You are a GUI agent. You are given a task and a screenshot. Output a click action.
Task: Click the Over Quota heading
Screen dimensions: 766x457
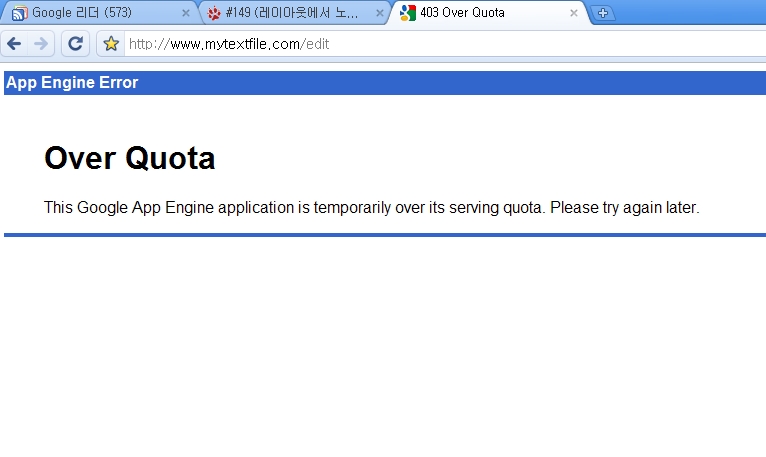point(129,158)
